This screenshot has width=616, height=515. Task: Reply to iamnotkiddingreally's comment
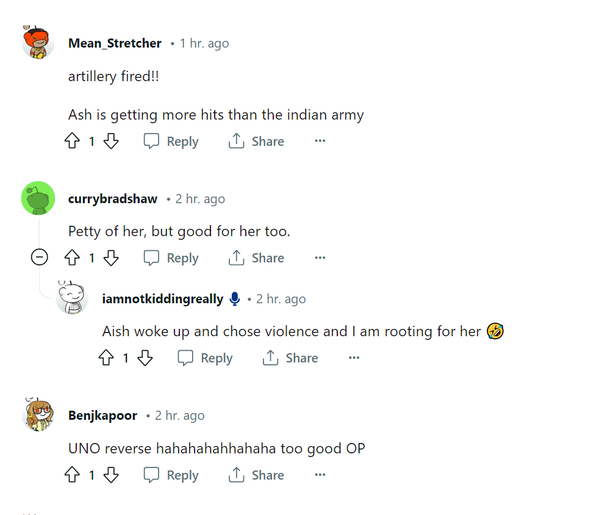coord(205,358)
